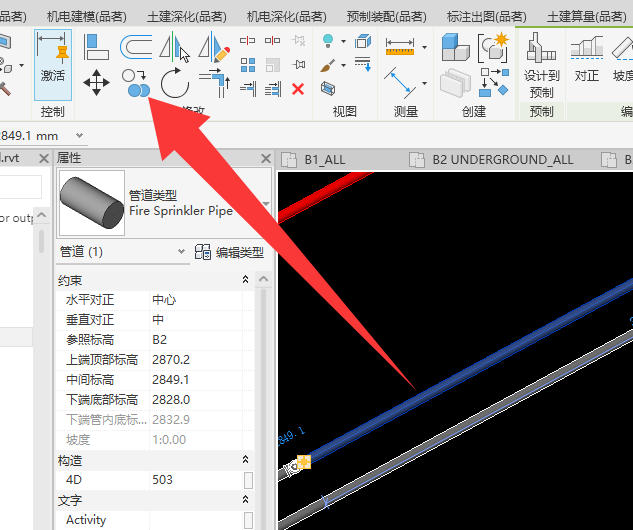This screenshot has height=530, width=633.
Task: Open the pipe type selector dropdown
Action: click(266, 203)
